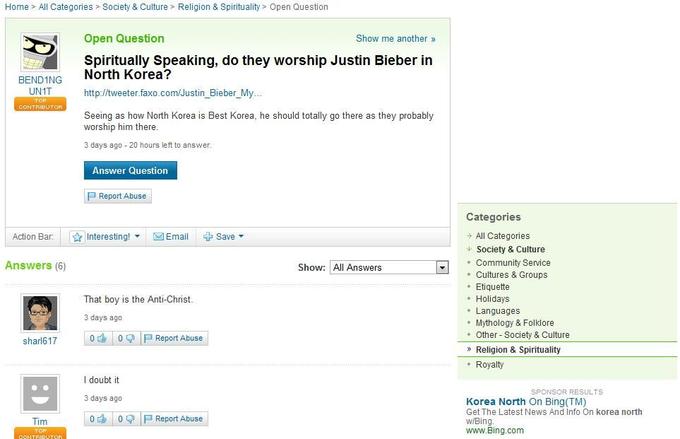Click Report Abuse under the question
The height and width of the screenshot is (439, 680).
pos(118,196)
